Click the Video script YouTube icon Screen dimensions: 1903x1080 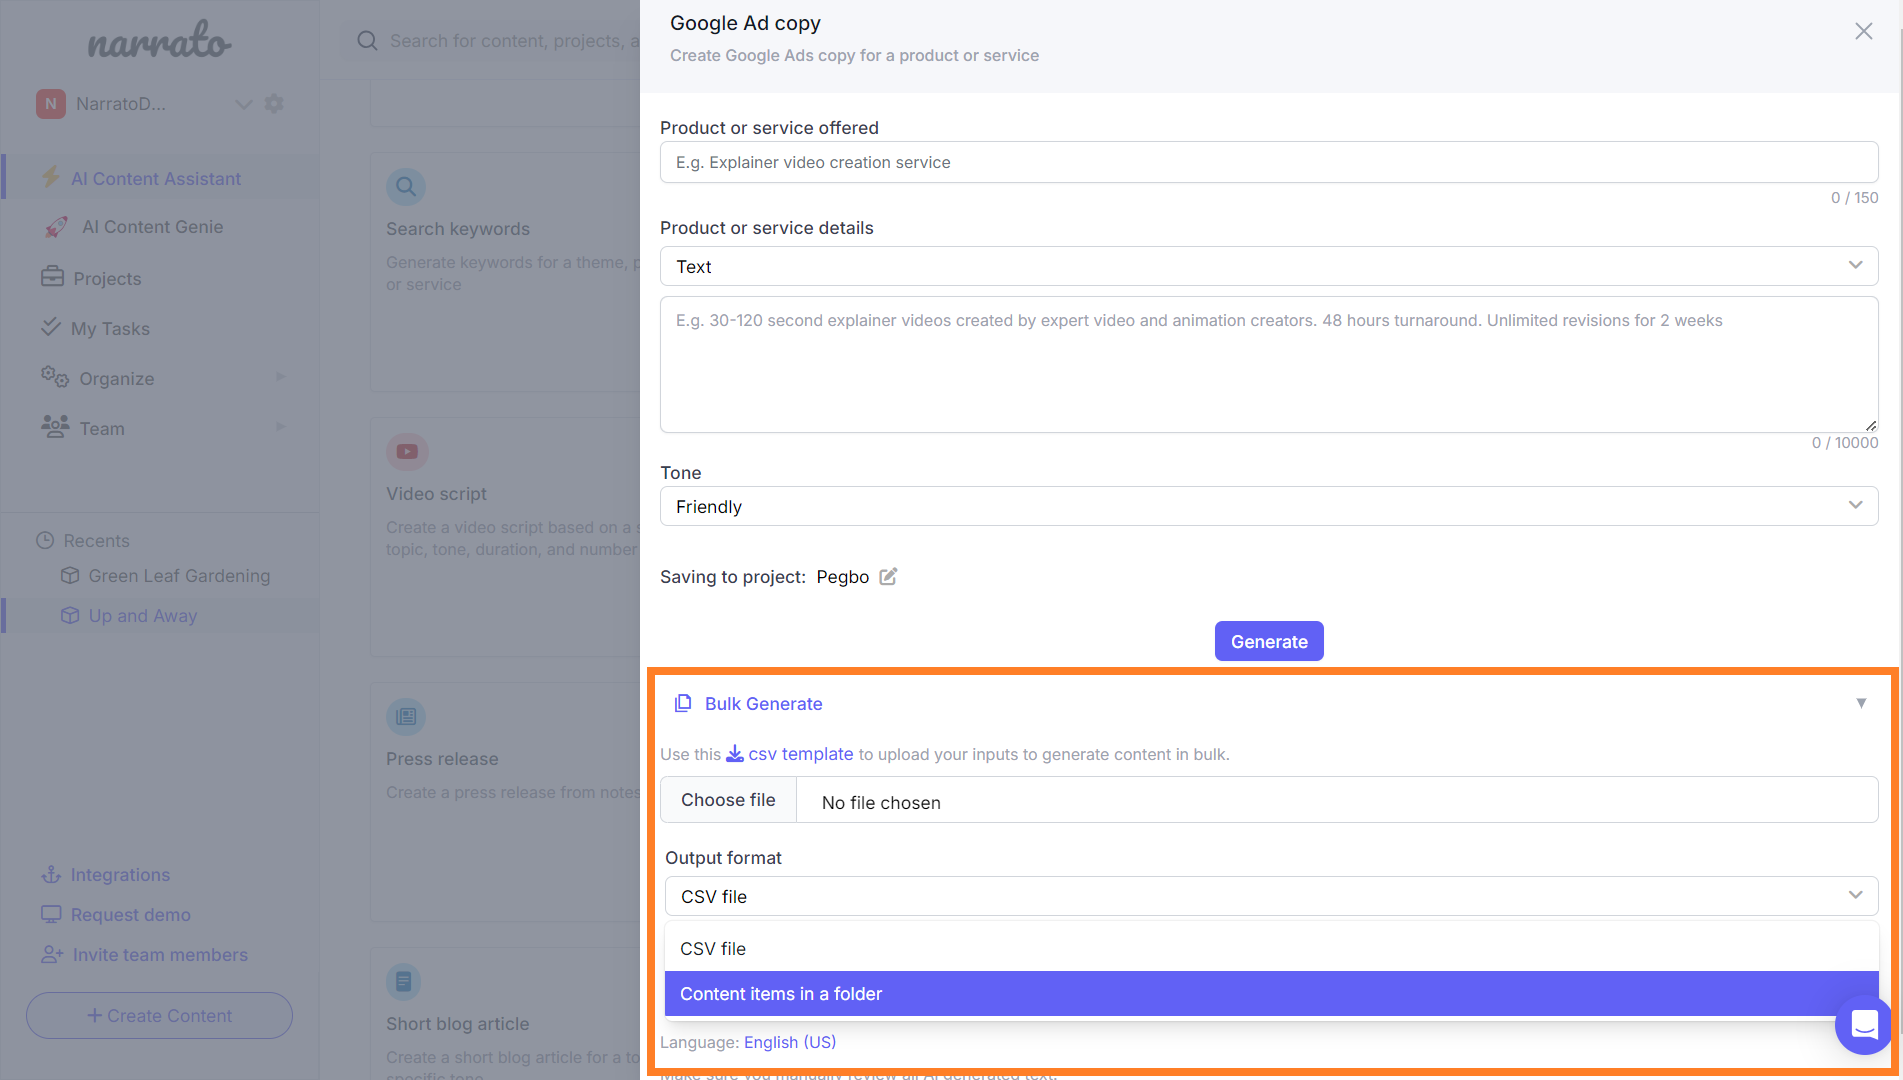pyautogui.click(x=407, y=452)
